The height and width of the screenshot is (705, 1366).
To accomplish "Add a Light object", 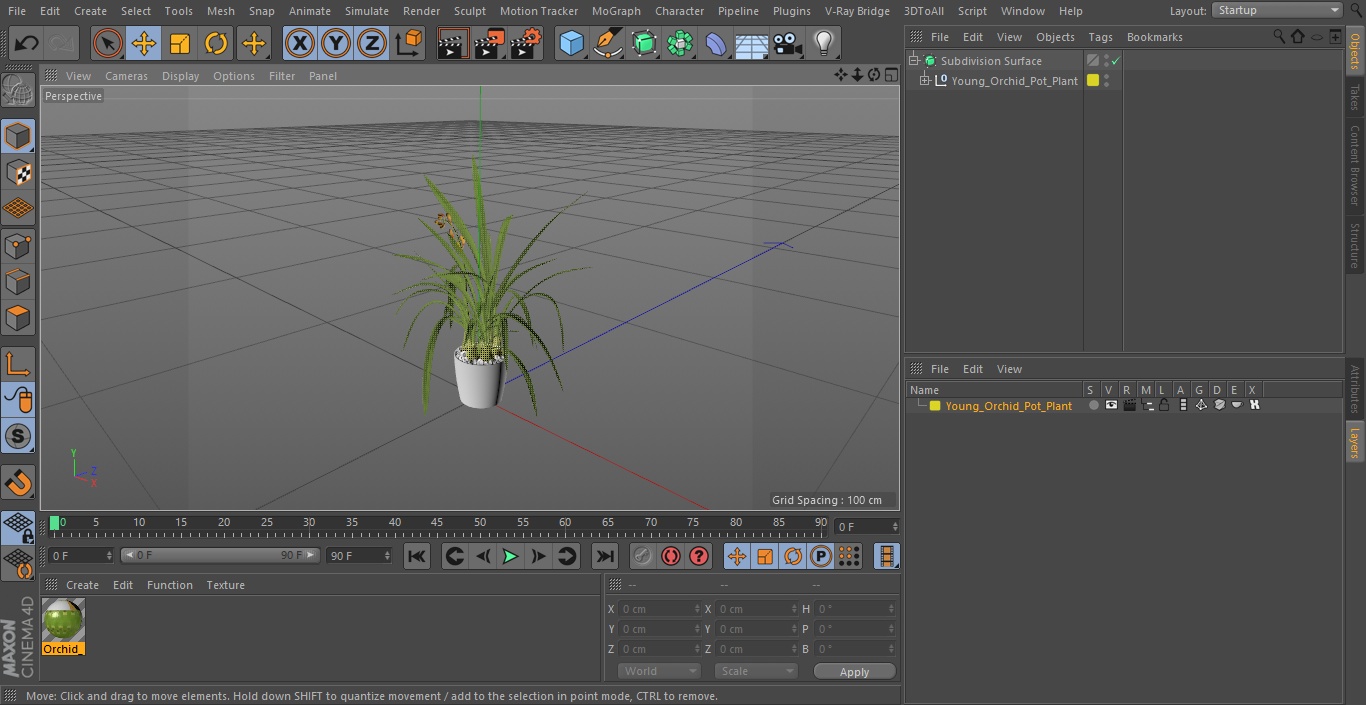I will [823, 43].
